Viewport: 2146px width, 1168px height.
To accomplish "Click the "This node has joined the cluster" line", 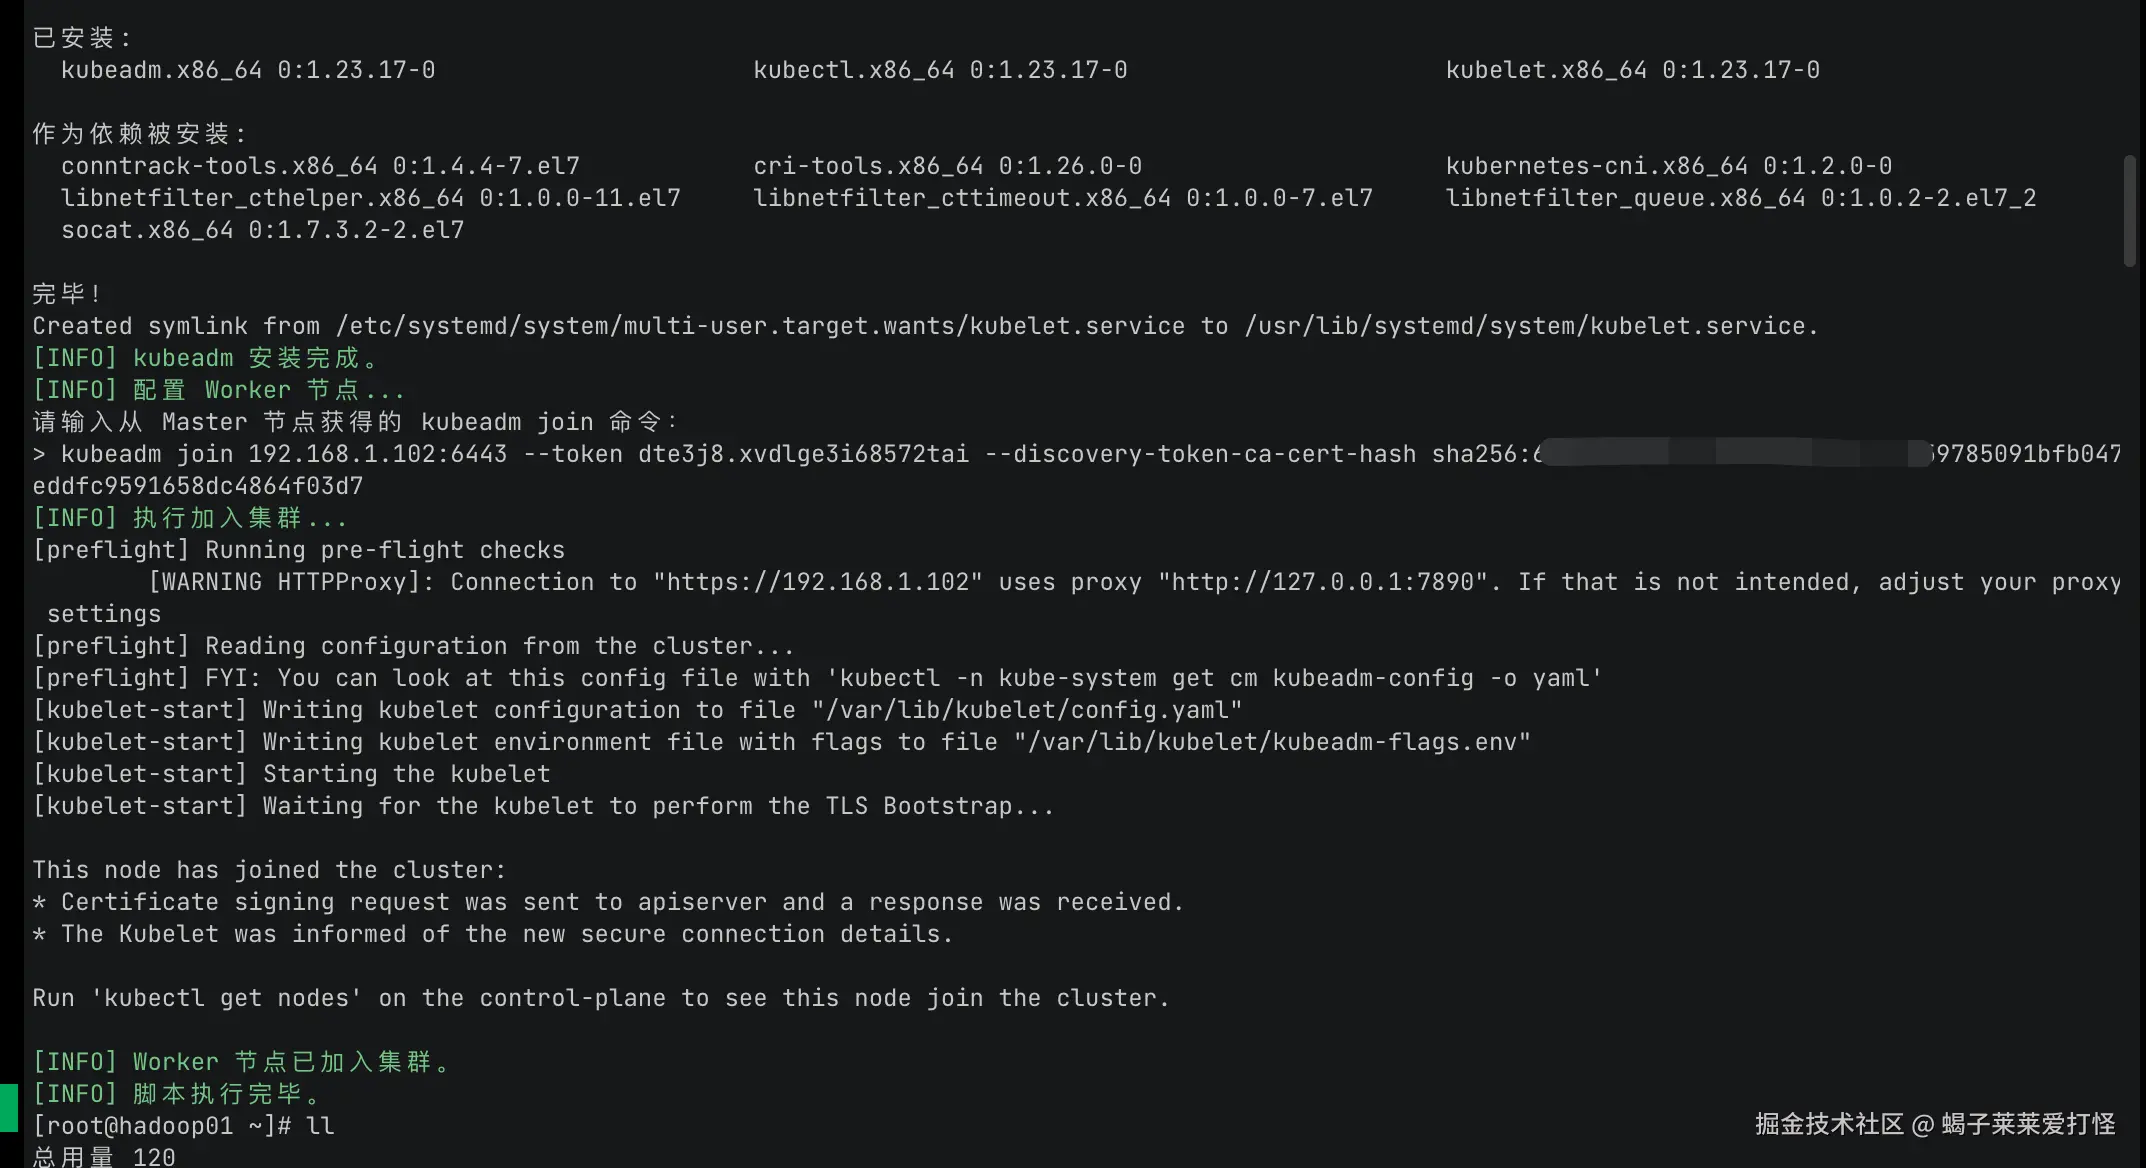I will [269, 870].
